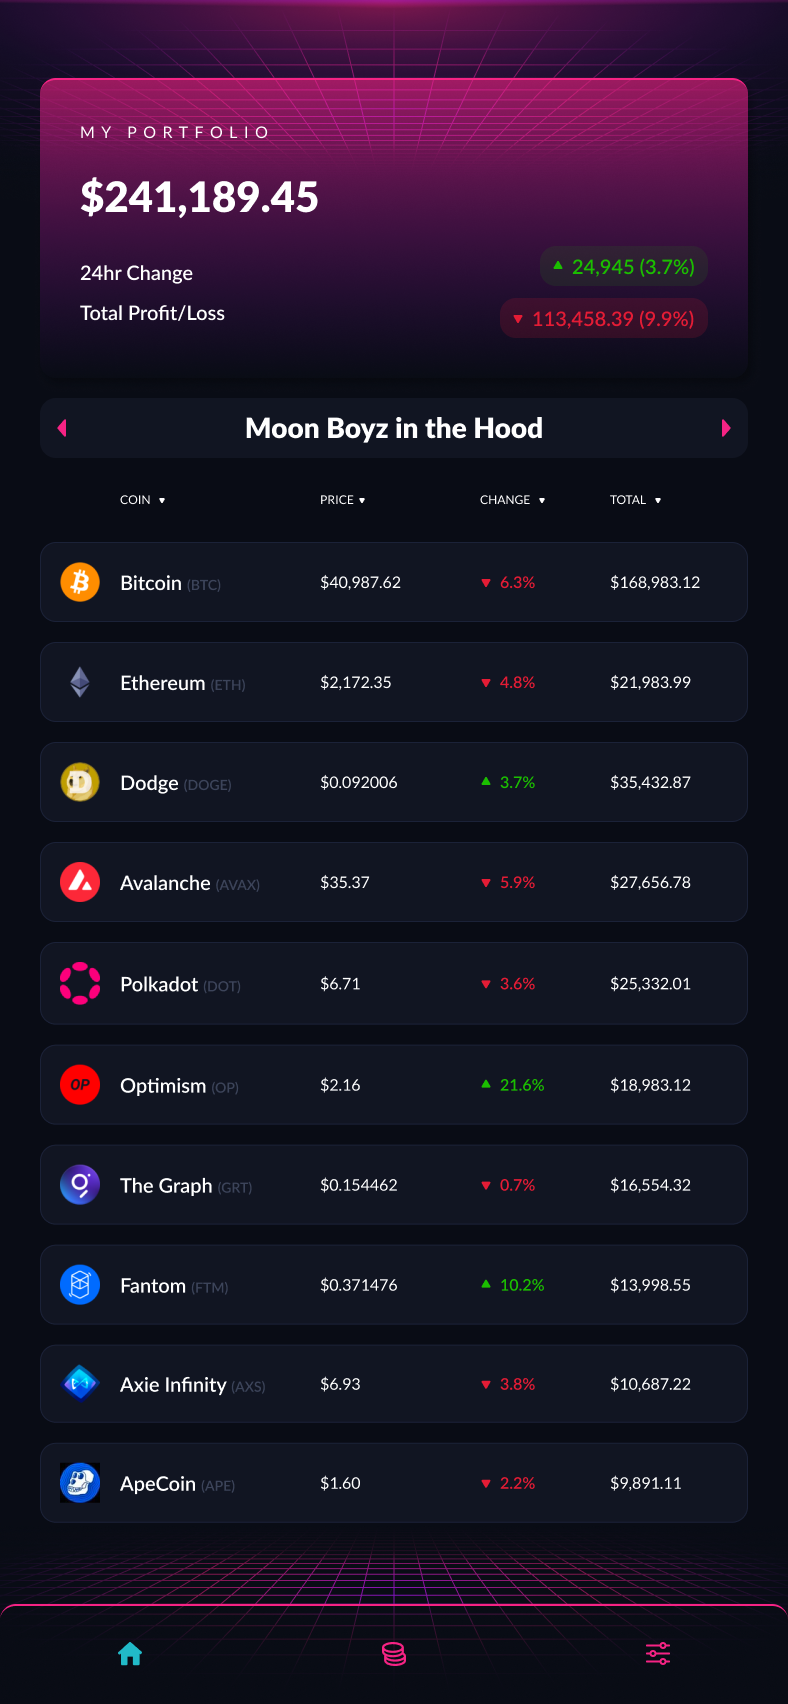
Task: Click the Bitcoin coin logo
Action: [x=80, y=582]
